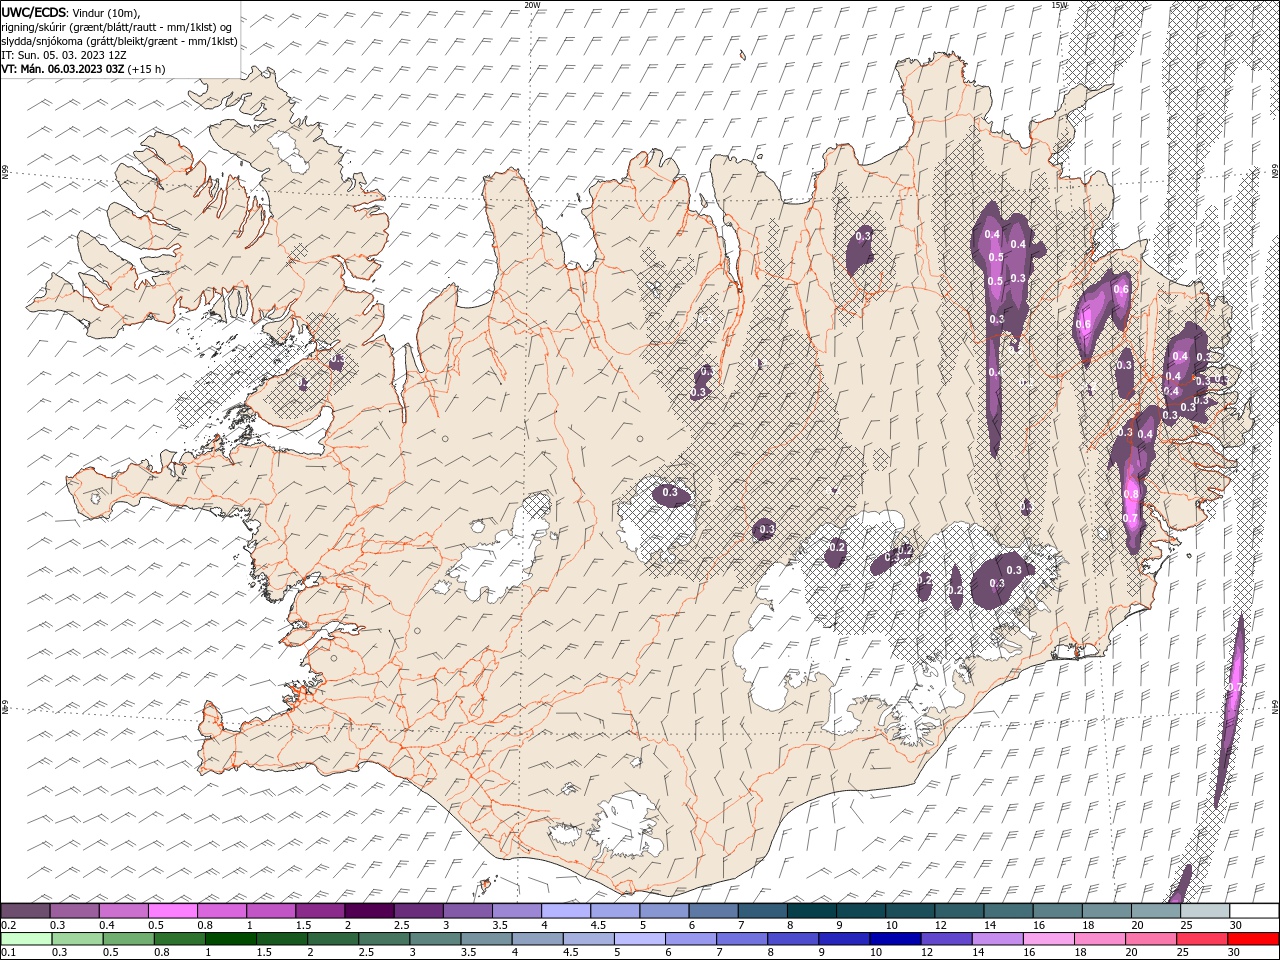Pick the light blue swatch labeled 4, upper legend

[x=565, y=911]
